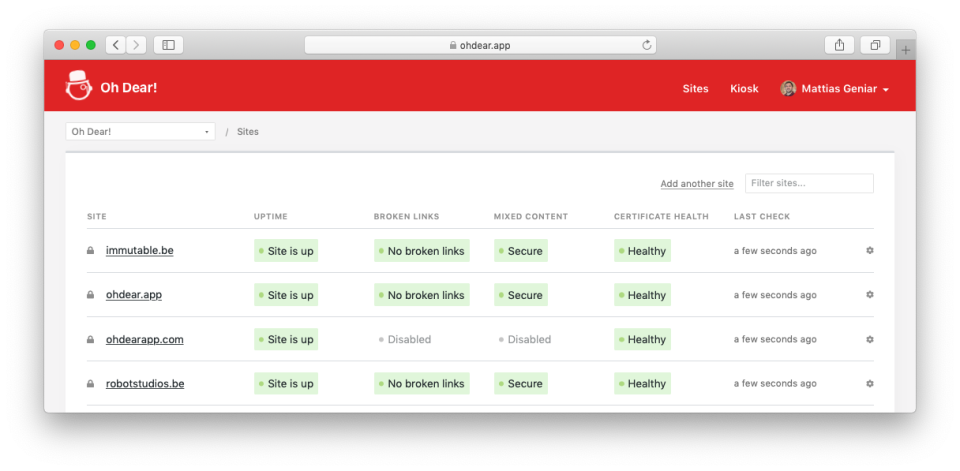Go forward with Safari's forward arrow
Image resolution: width=960 pixels, height=471 pixels.
136,45
